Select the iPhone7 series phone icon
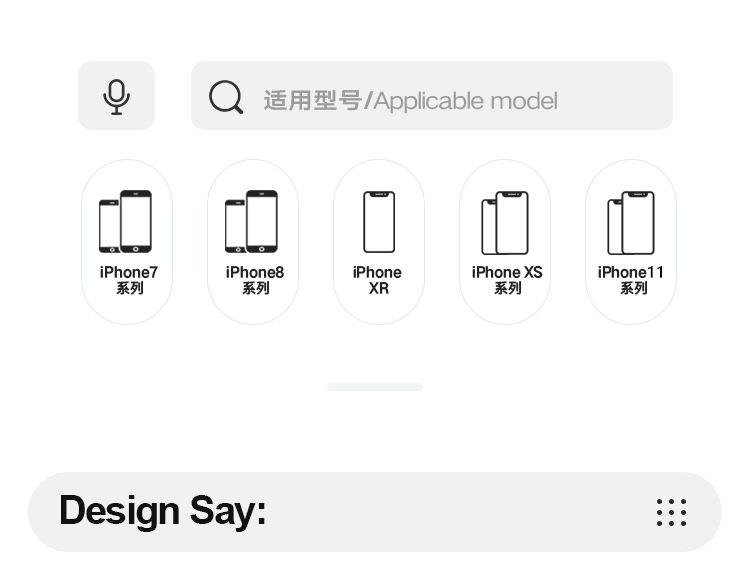This screenshot has width=750, height=580. (126, 222)
